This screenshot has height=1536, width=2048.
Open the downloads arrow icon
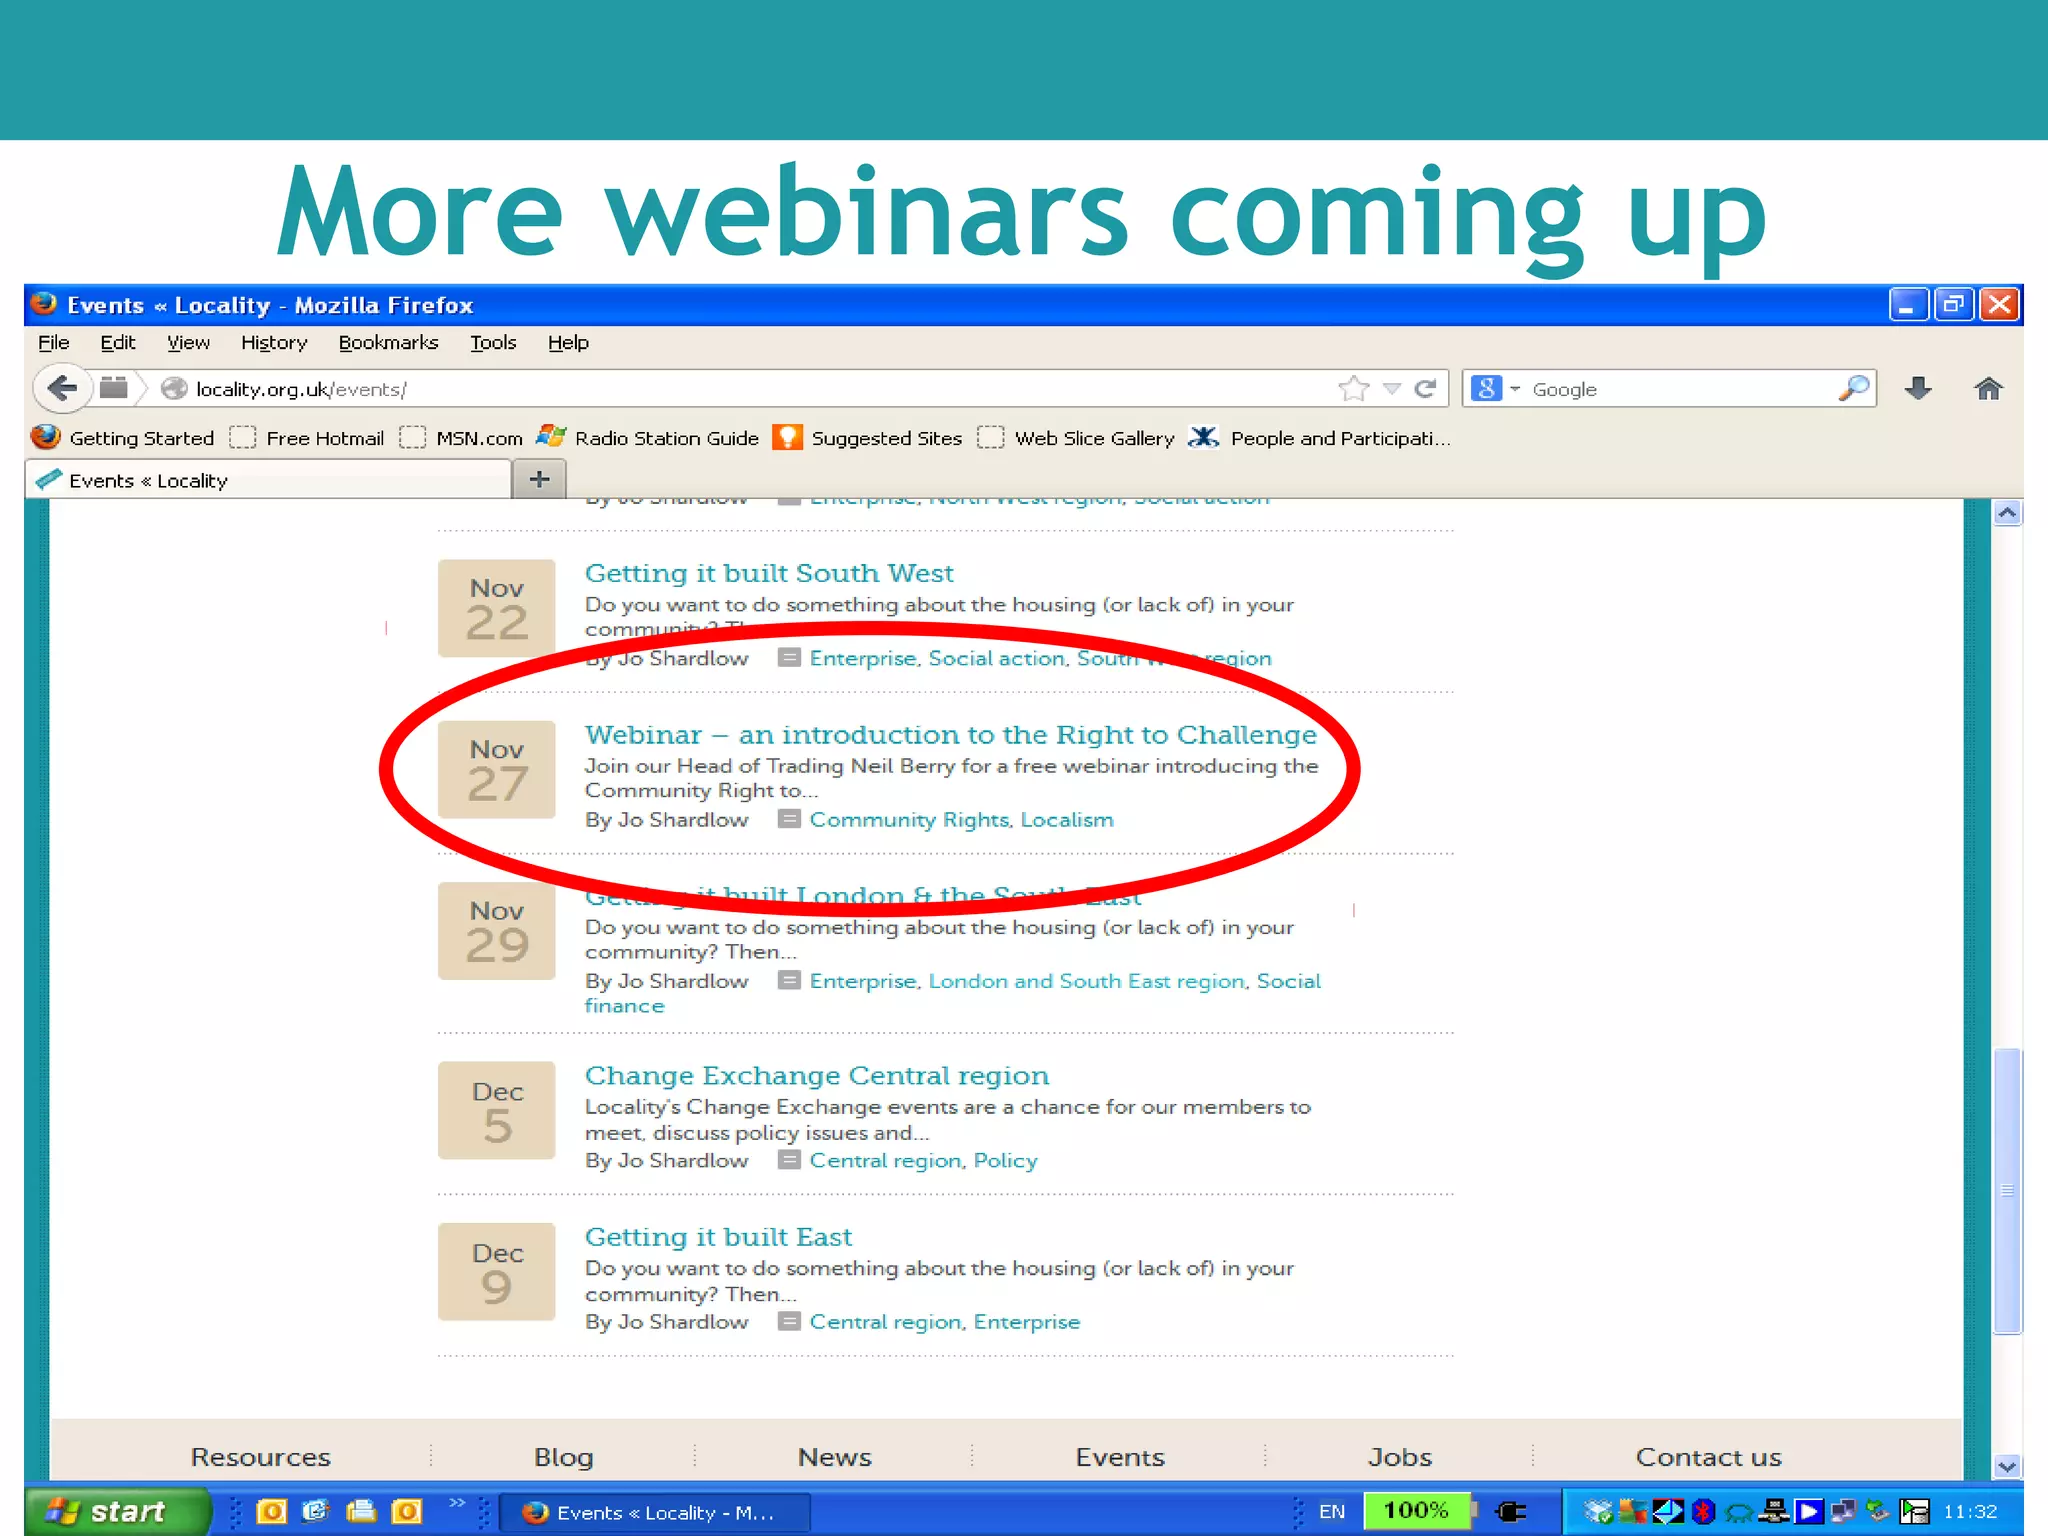[x=1917, y=389]
